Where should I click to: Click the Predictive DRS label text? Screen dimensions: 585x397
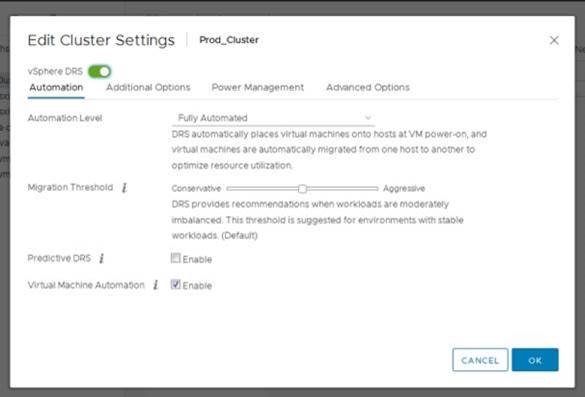[59, 258]
